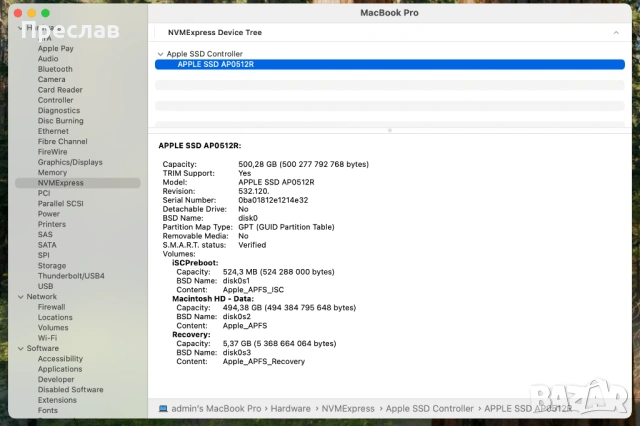The width and height of the screenshot is (640, 426).
Task: Click the split pane divider handle
Action: click(390, 130)
